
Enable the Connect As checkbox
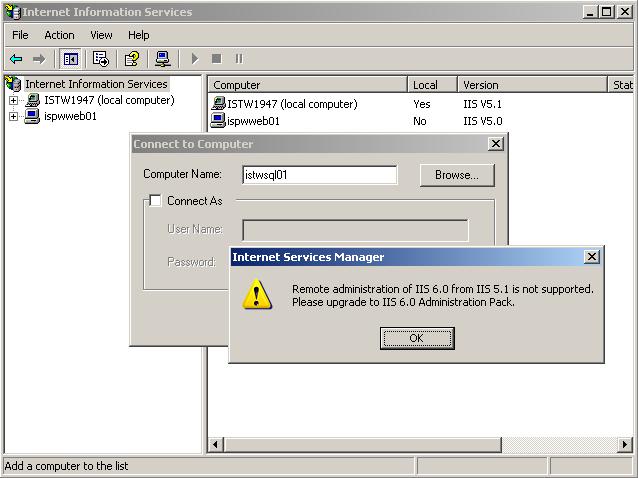(x=155, y=201)
